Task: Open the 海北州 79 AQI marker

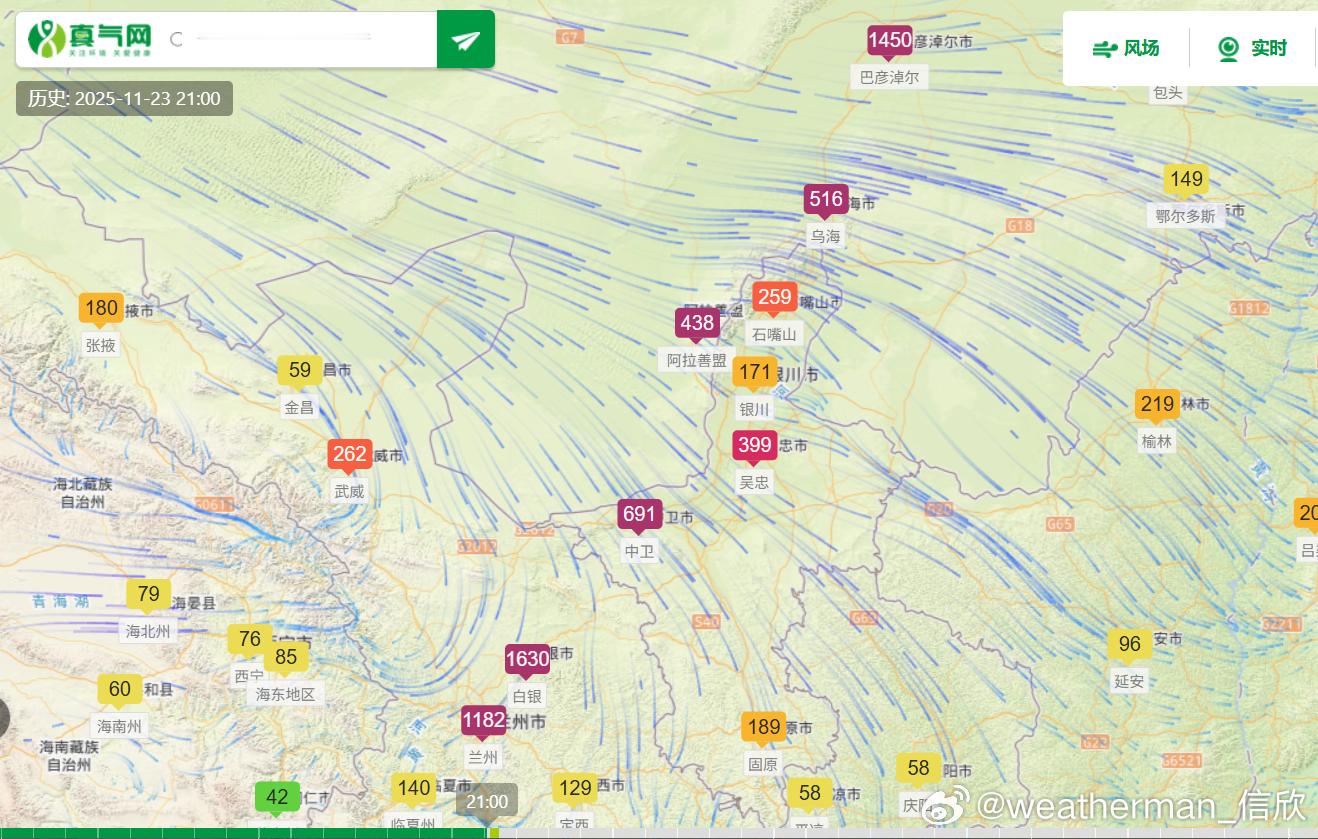Action: [148, 594]
